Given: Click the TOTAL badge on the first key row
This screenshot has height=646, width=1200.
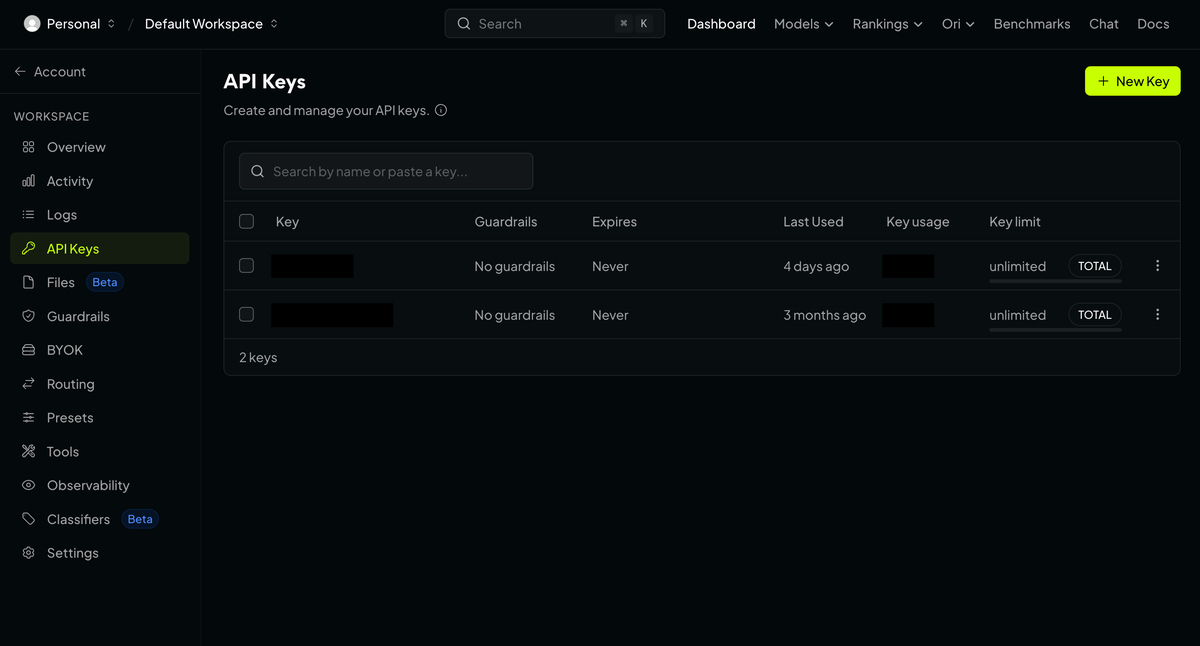Looking at the screenshot, I should pyautogui.click(x=1095, y=266).
